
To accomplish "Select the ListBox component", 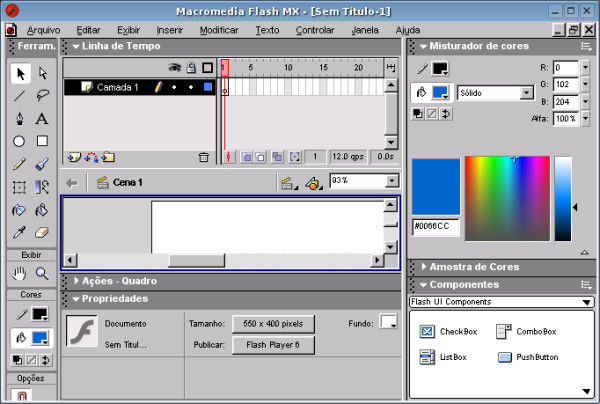I will [443, 357].
